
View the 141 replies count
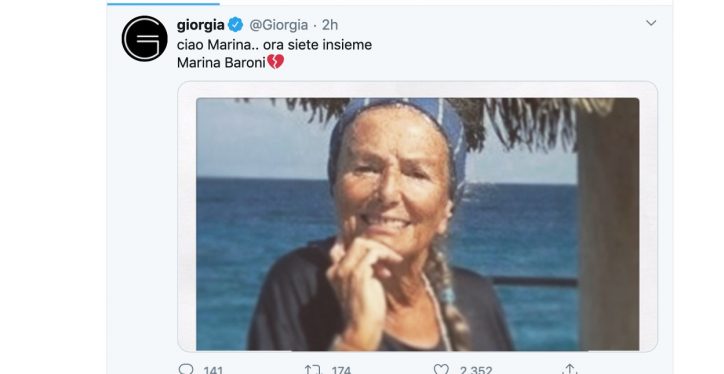[x=213, y=370]
